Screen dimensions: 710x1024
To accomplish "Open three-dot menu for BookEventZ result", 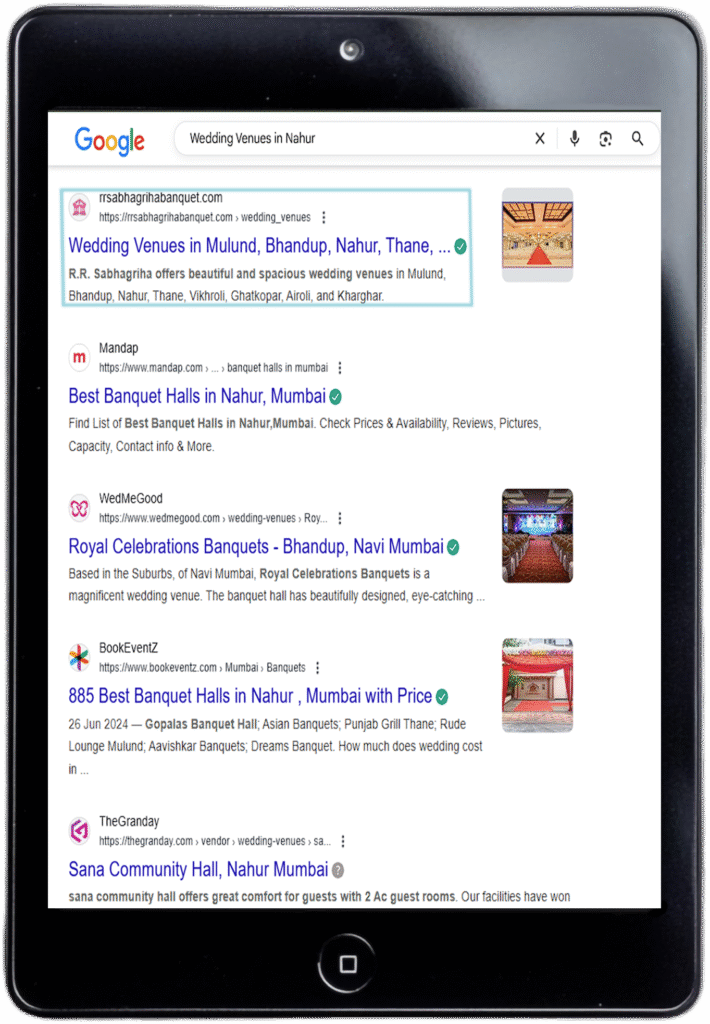I will (x=317, y=667).
